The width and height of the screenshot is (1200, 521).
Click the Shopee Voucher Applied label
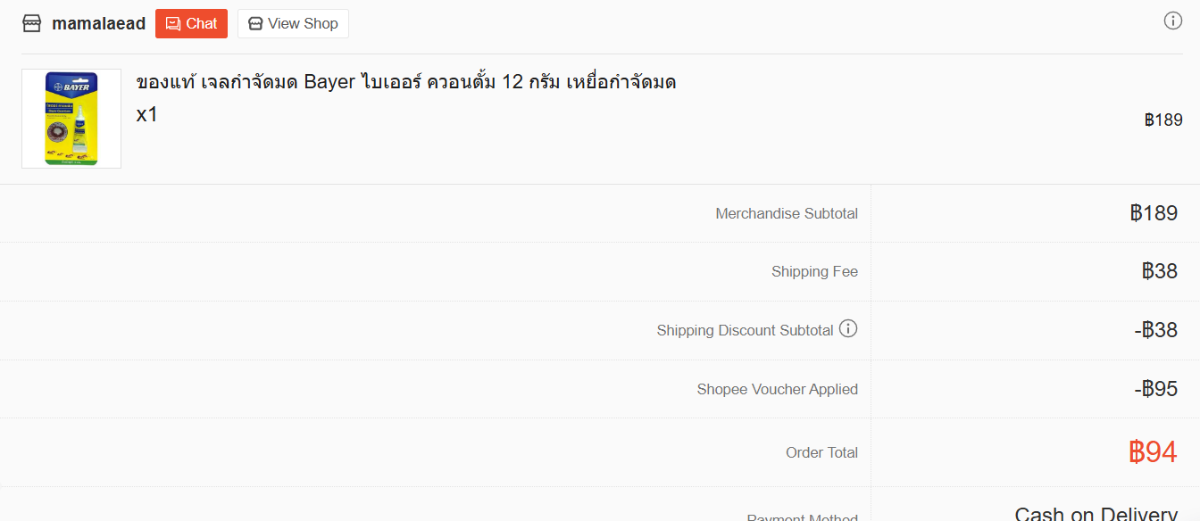tap(777, 389)
